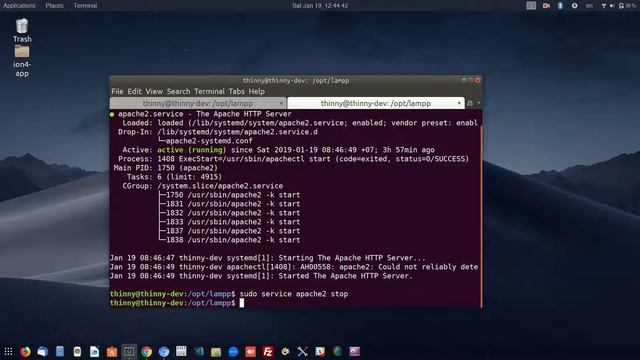Viewport: 640px width, 360px height.
Task: Open the Wi-Fi network indicator in the top bar
Action: (x=604, y=6)
